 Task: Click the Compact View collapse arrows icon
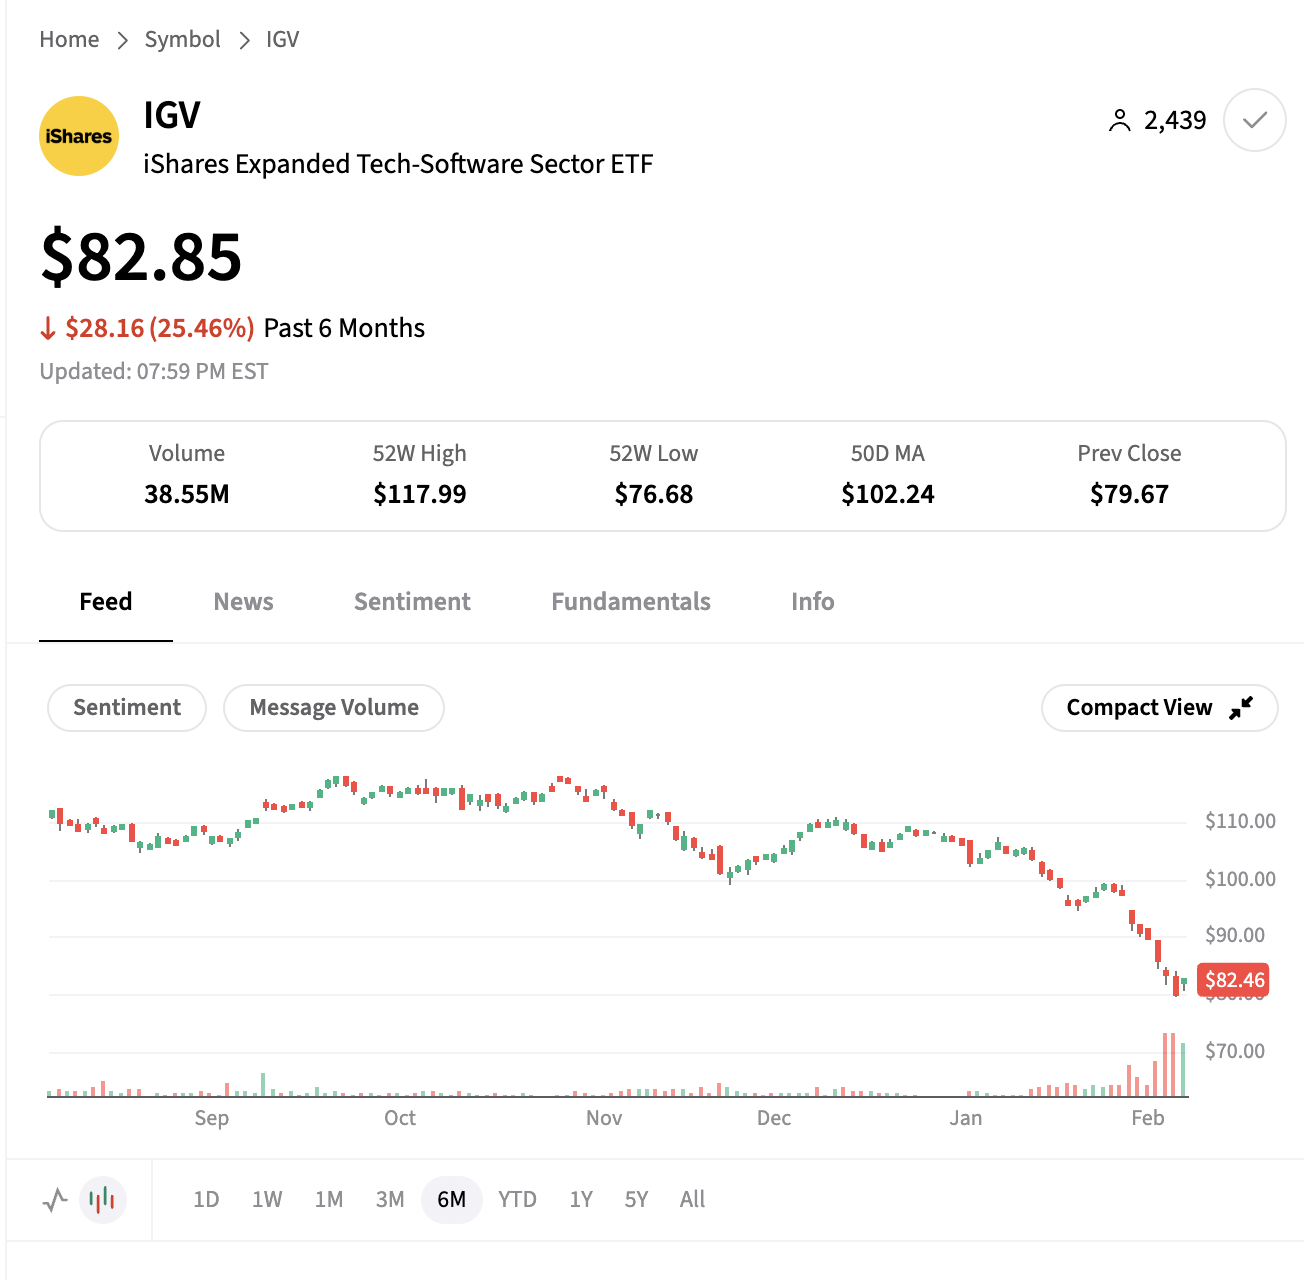1241,708
